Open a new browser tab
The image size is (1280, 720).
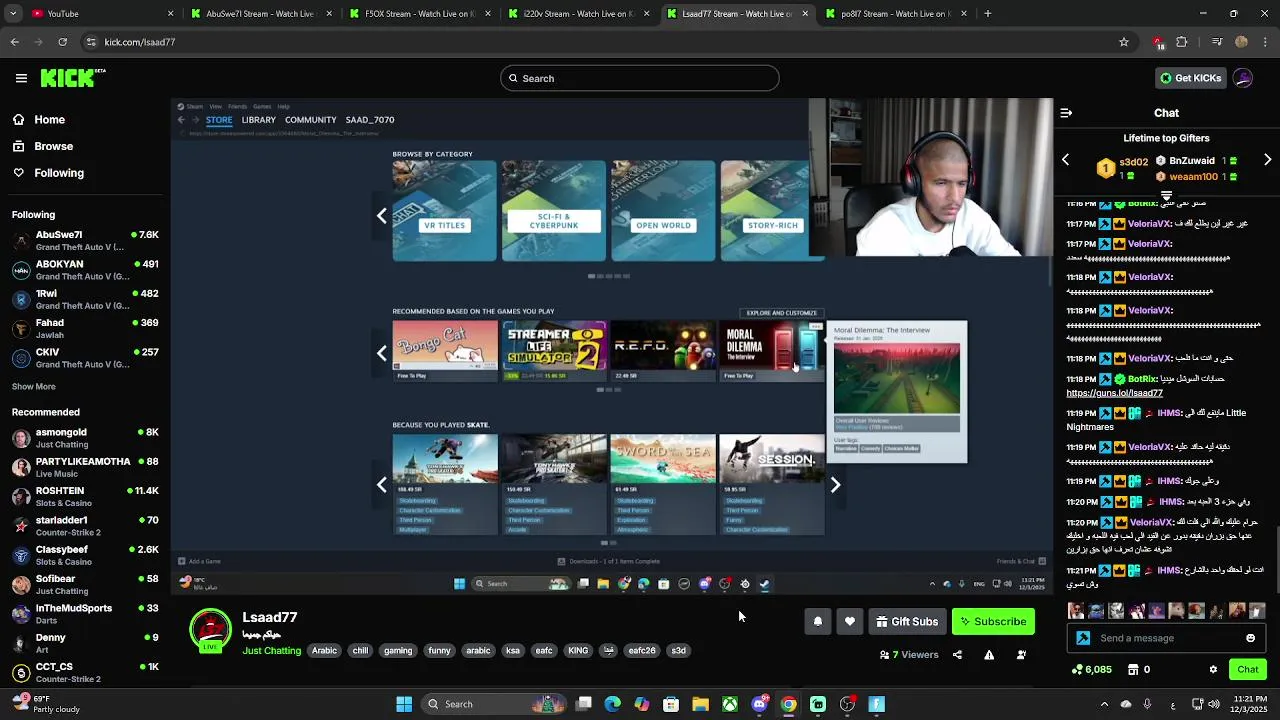click(x=988, y=14)
